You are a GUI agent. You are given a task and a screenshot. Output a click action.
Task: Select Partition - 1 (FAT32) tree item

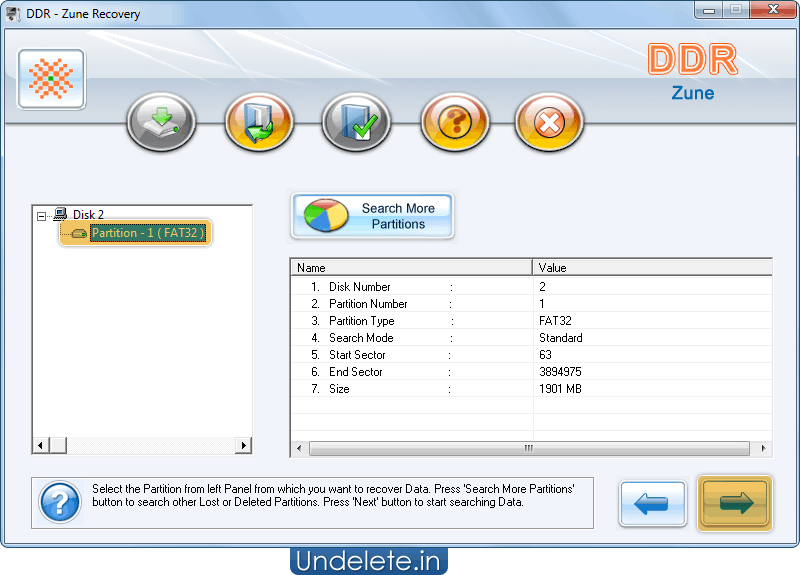pos(148,233)
